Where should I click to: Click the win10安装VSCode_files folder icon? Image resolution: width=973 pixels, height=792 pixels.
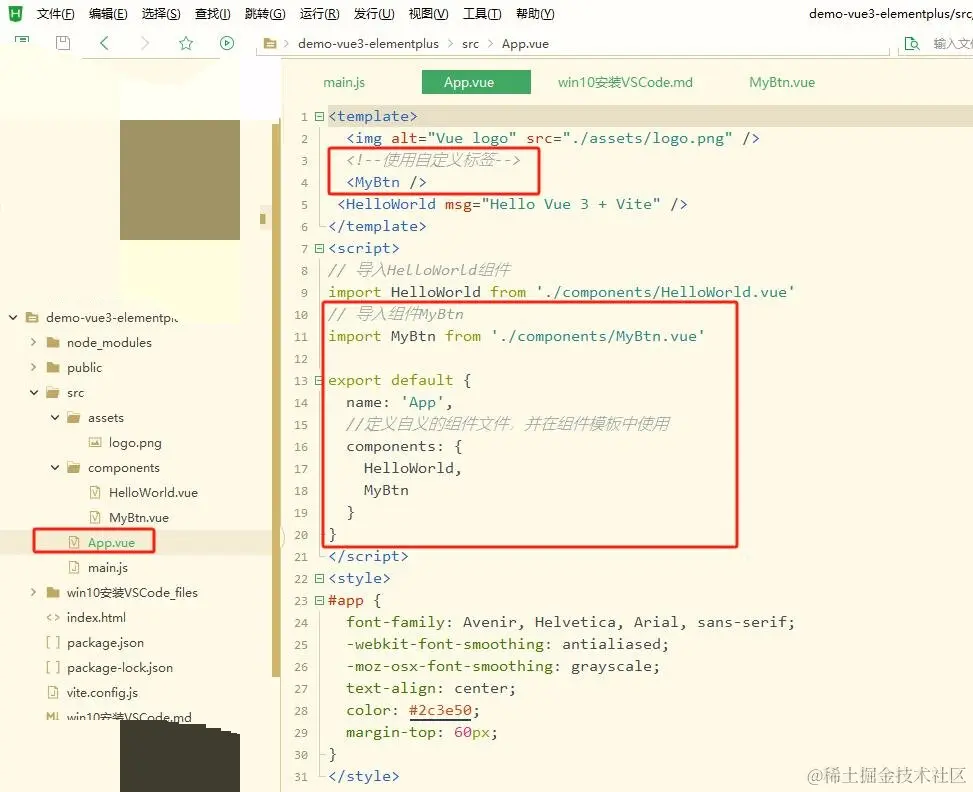53,592
